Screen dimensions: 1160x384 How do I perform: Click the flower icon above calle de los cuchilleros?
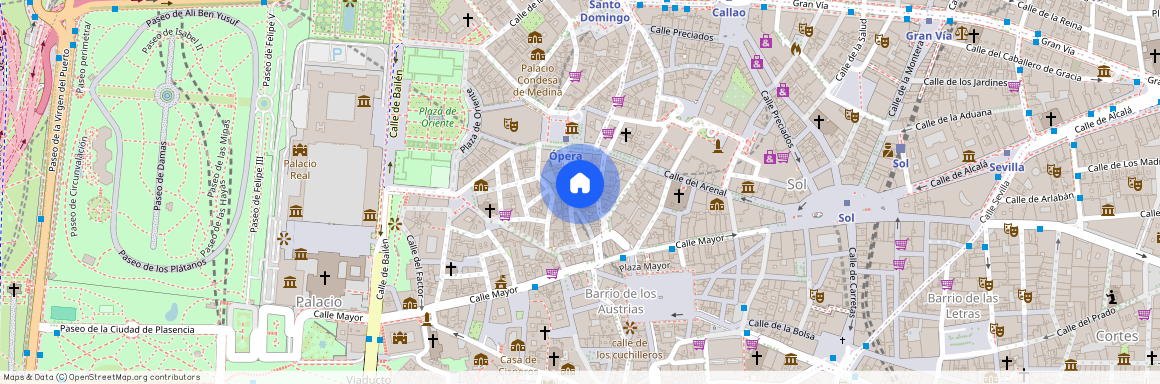pyautogui.click(x=630, y=327)
